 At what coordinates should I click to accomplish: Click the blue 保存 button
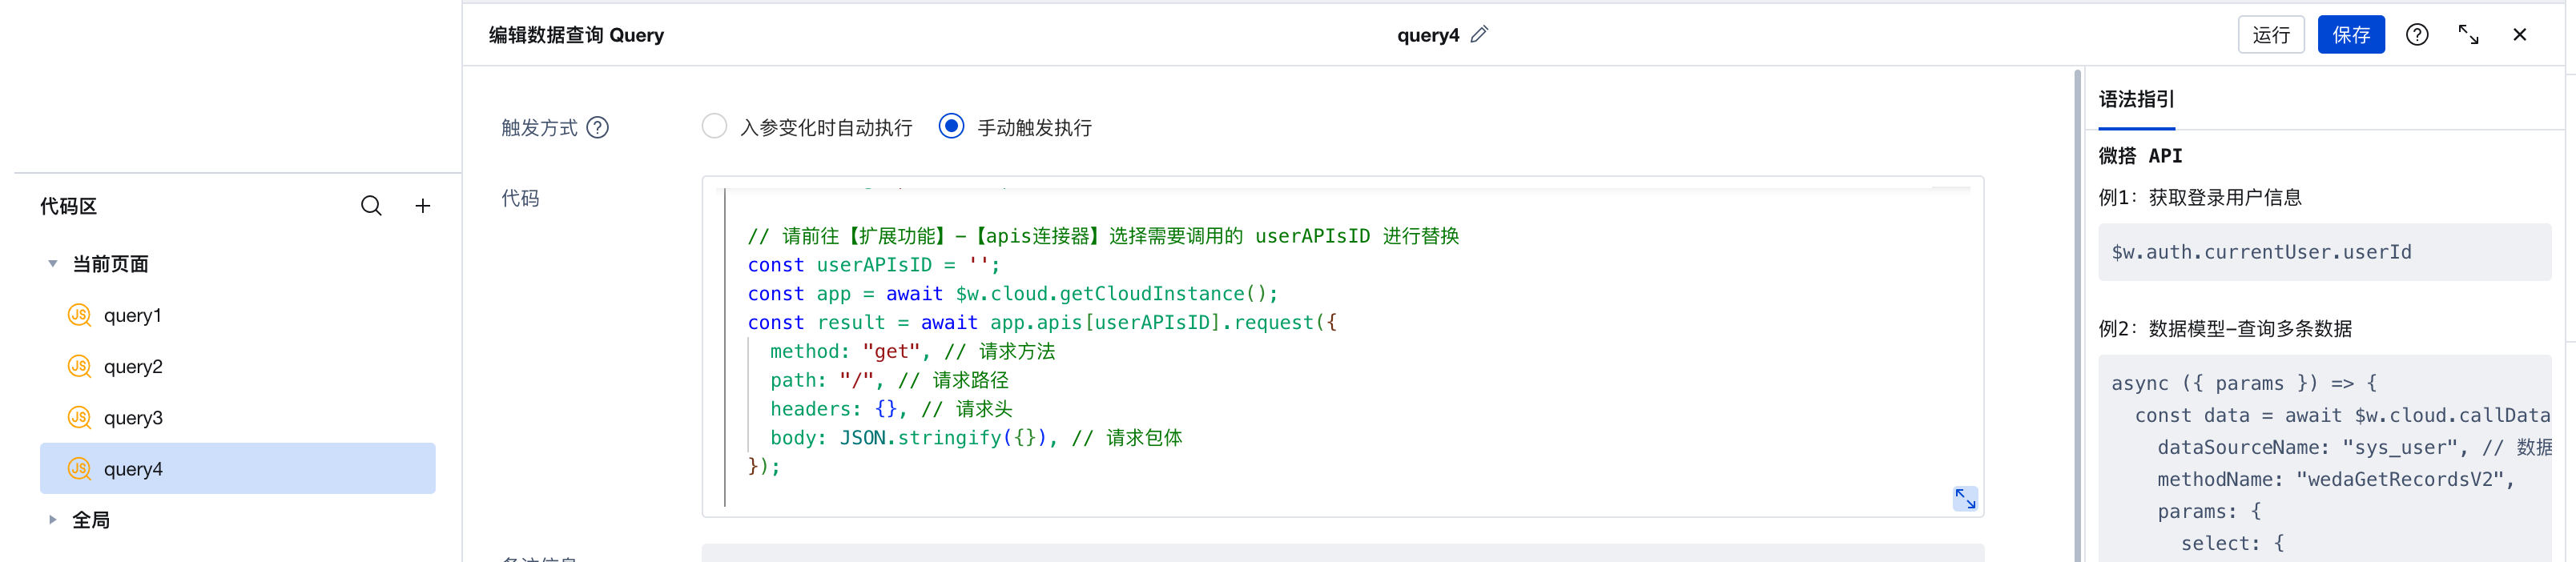point(2350,35)
